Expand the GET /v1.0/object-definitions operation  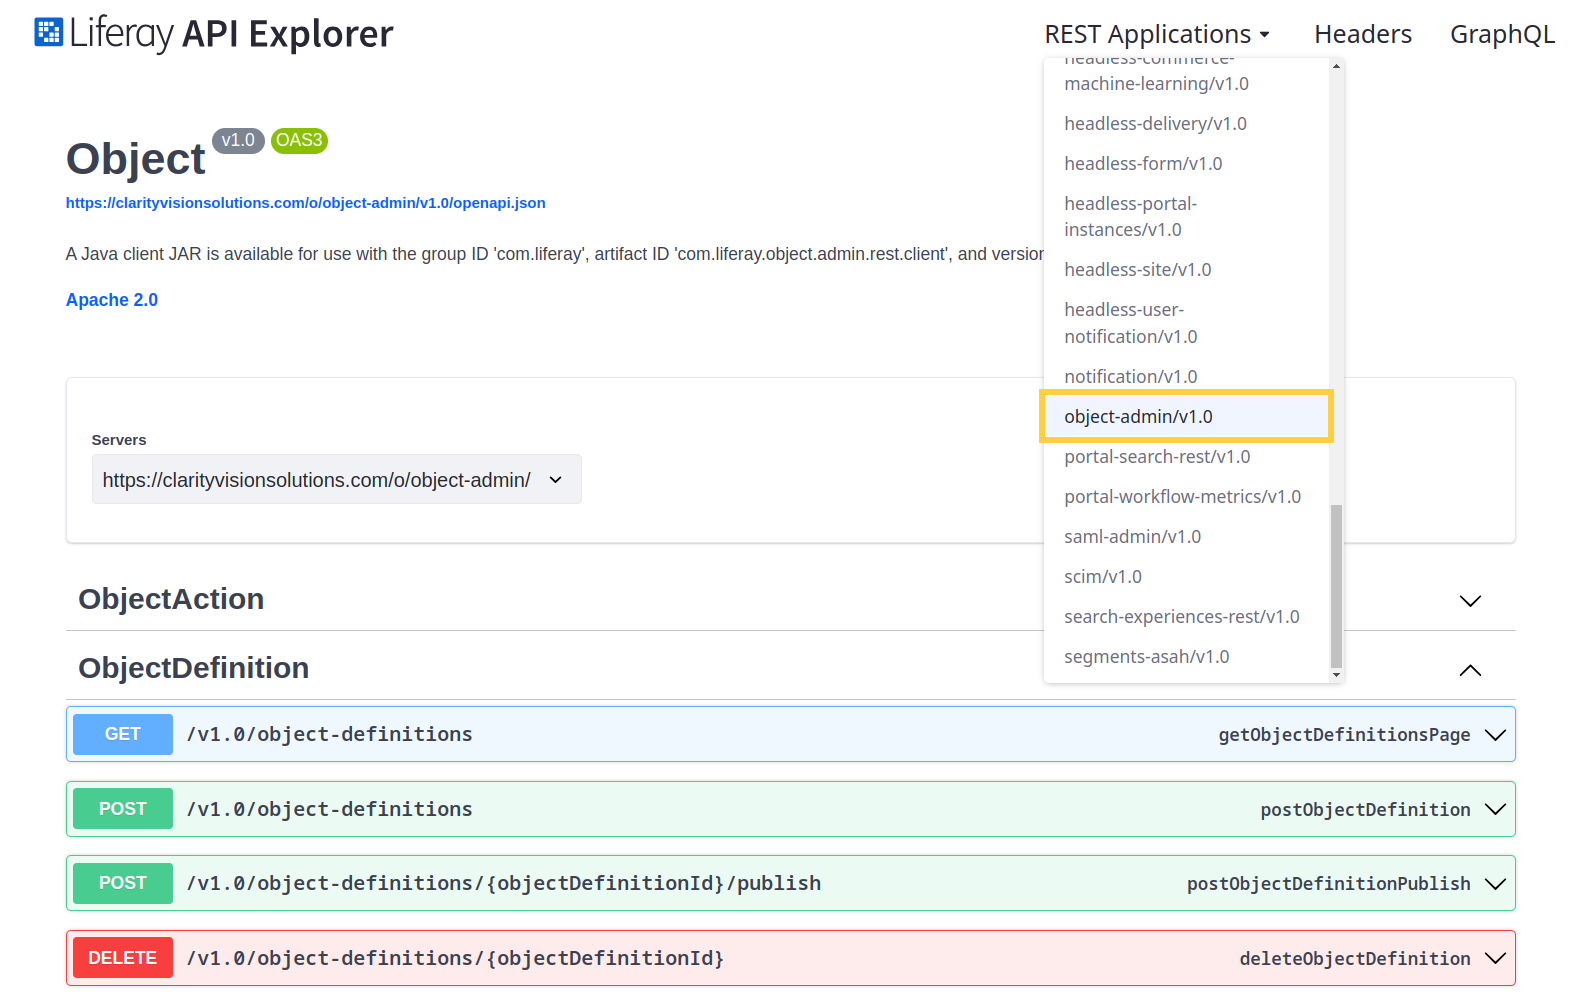tap(790, 734)
